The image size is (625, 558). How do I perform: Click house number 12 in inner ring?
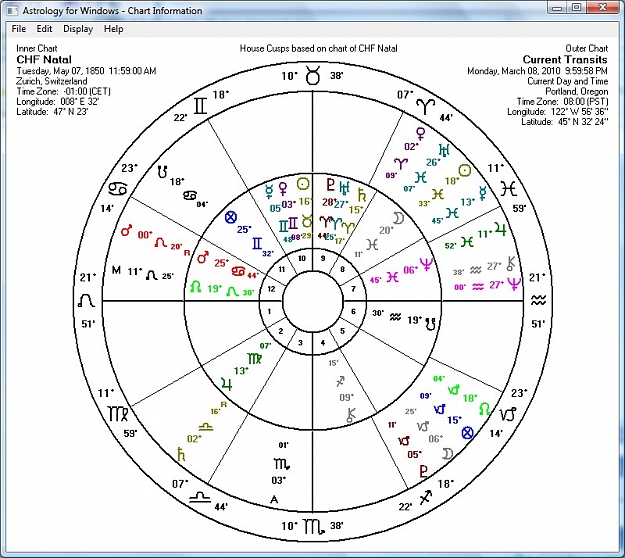271,289
